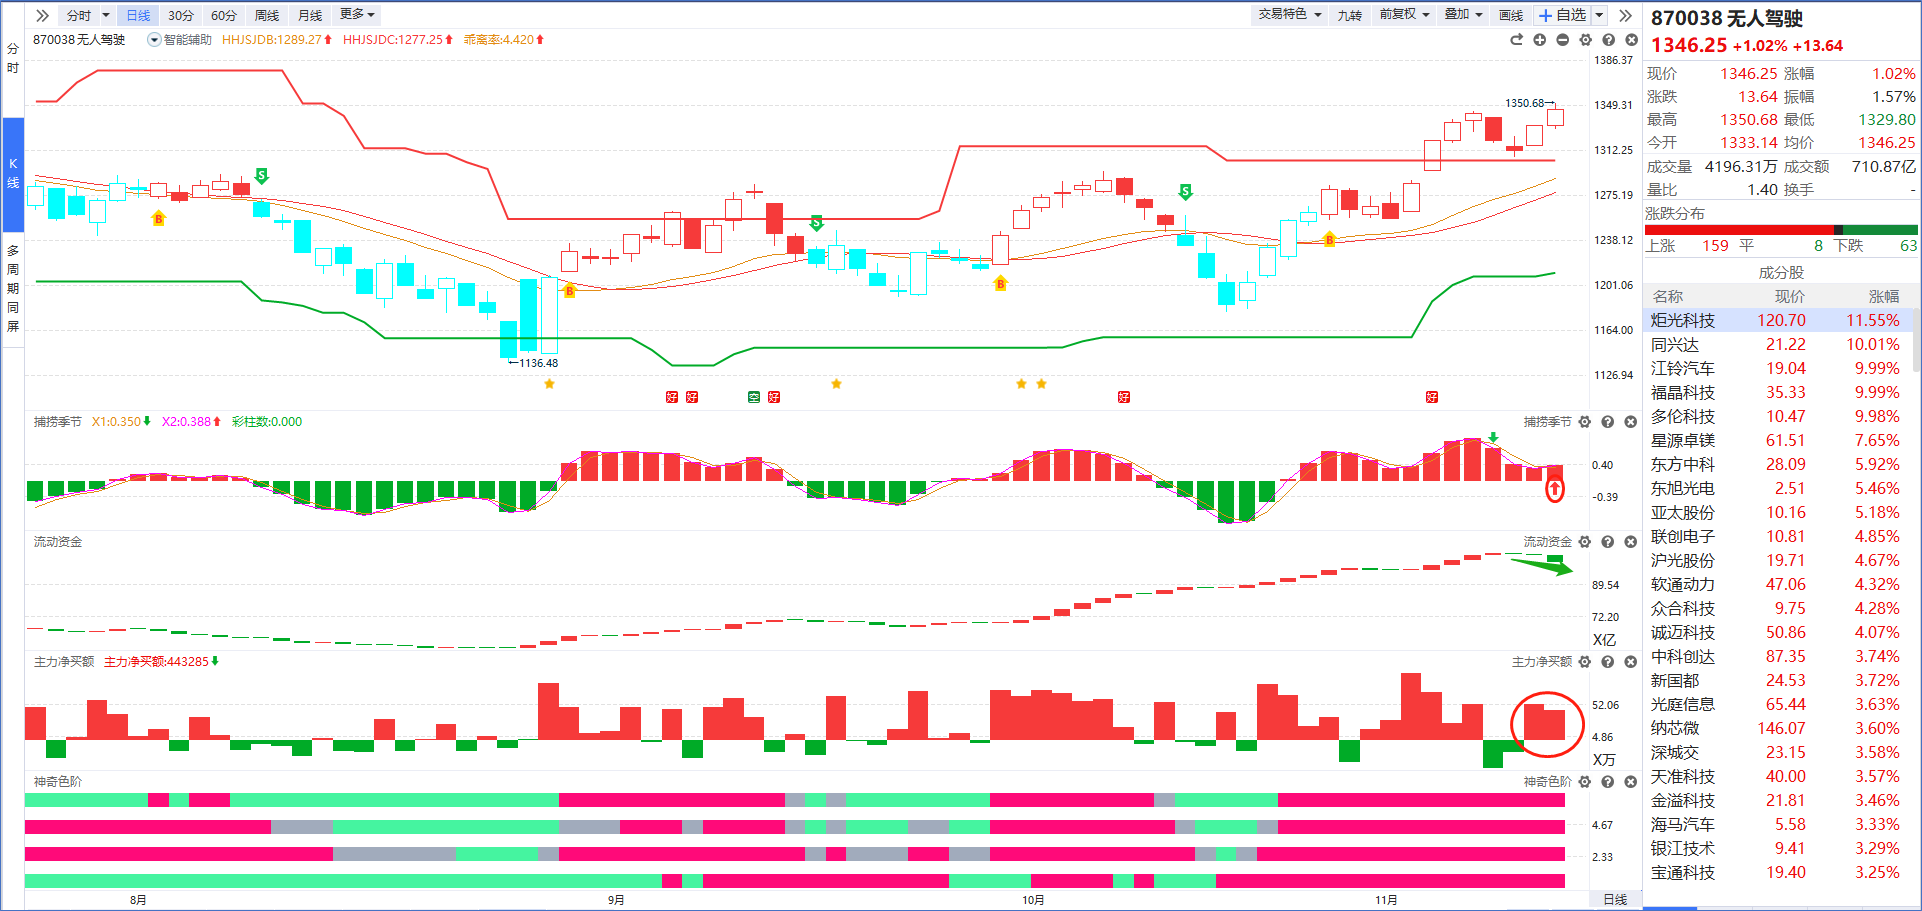The image size is (1922, 911).
Task: Open the 叠加 overlay dropdown
Action: 1463,14
